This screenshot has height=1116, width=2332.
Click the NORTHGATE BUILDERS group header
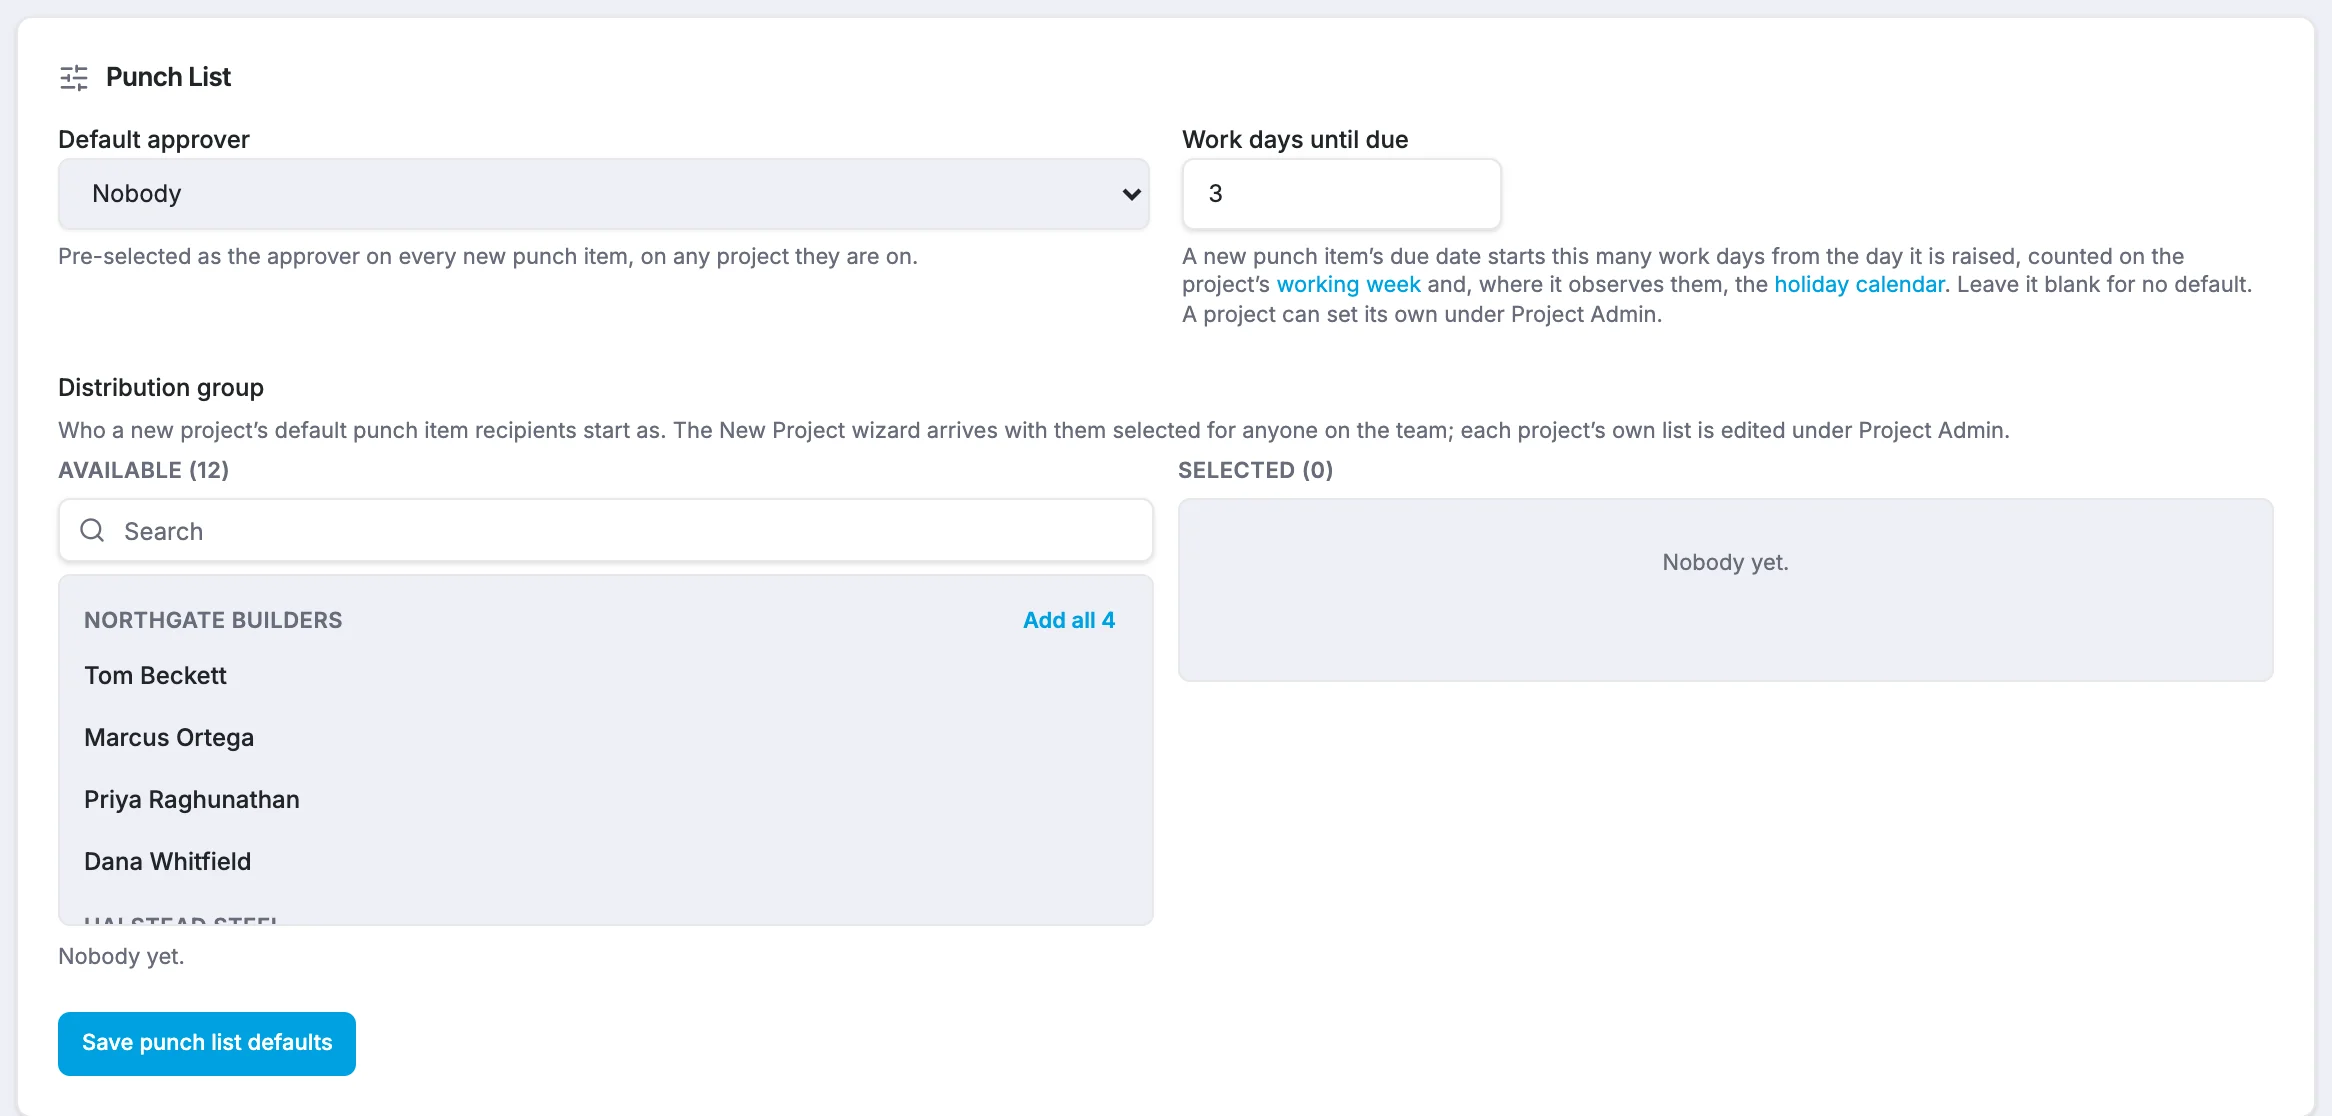pyautogui.click(x=213, y=620)
